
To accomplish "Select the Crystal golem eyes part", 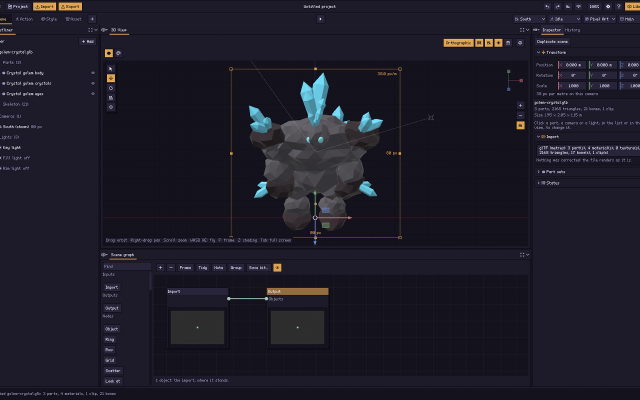I will click(x=24, y=94).
